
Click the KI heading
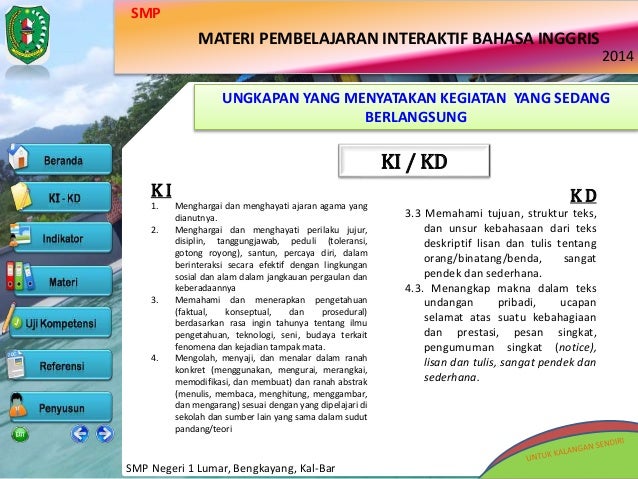point(161,190)
